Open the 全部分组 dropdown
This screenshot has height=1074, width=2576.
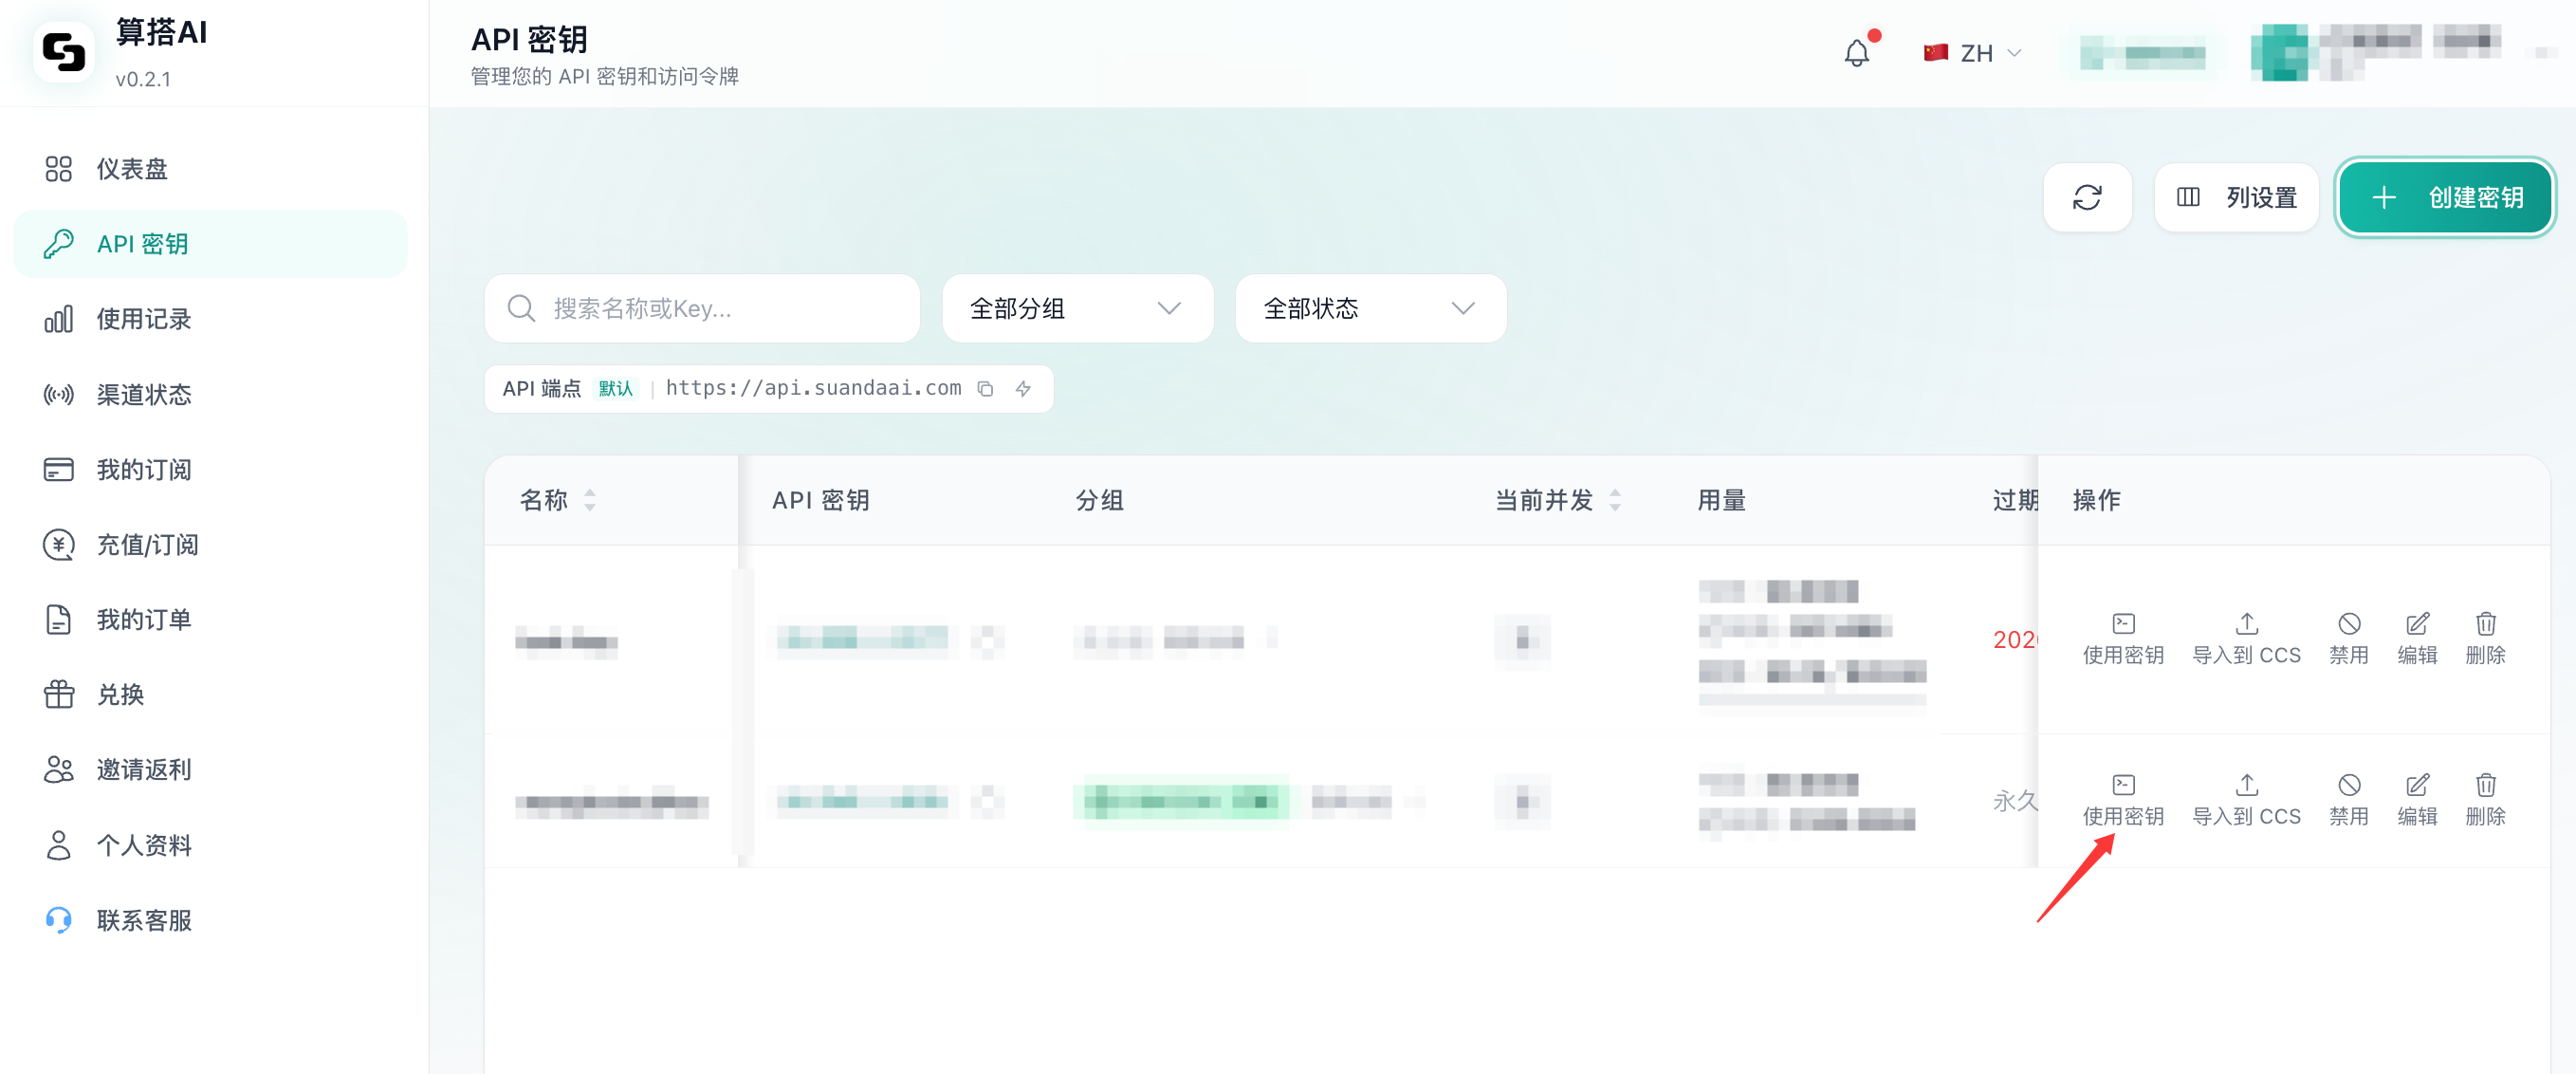click(x=1077, y=308)
